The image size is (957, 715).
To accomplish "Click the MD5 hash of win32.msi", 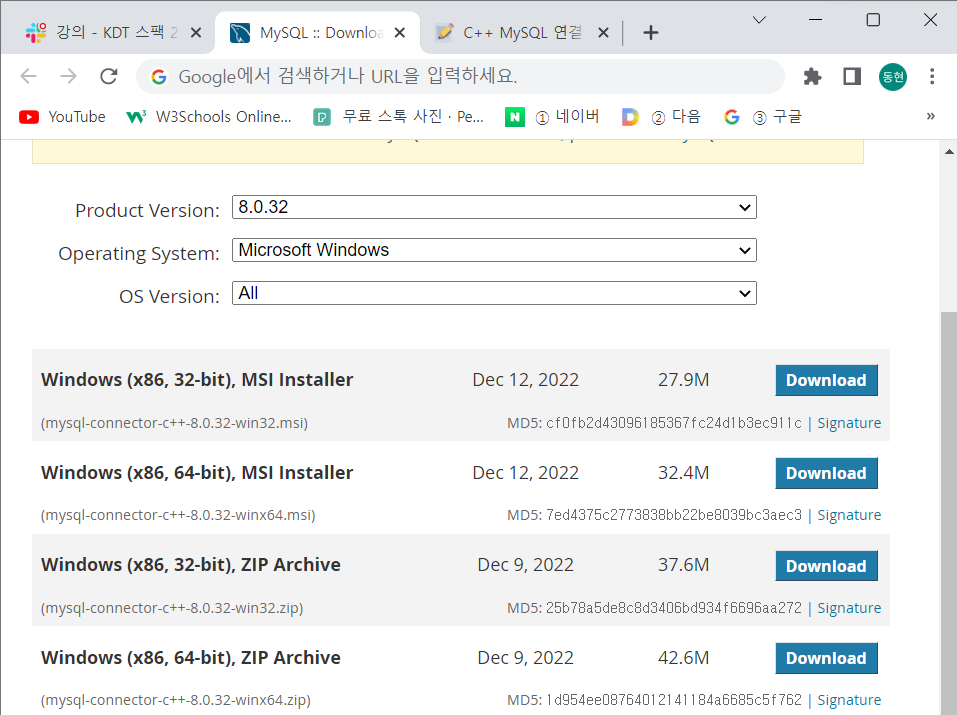I will [x=674, y=423].
